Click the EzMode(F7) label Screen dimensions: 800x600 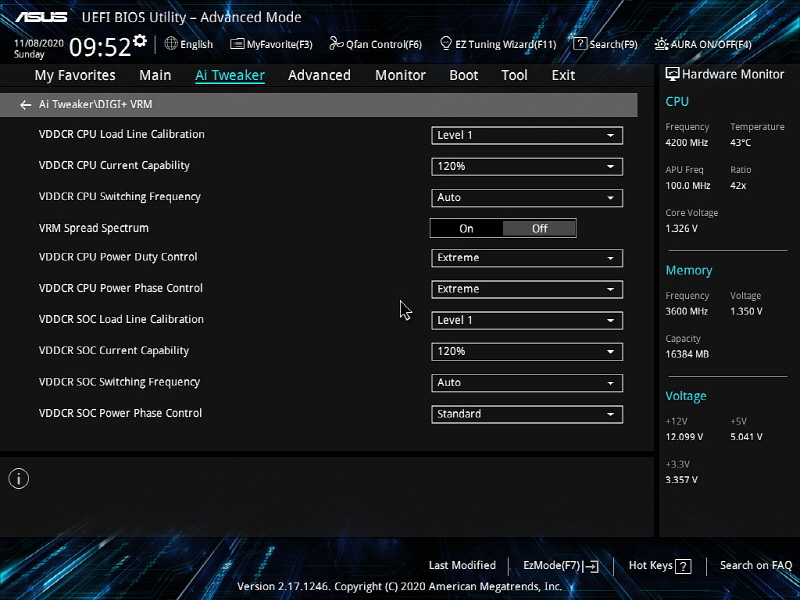pyautogui.click(x=552, y=565)
